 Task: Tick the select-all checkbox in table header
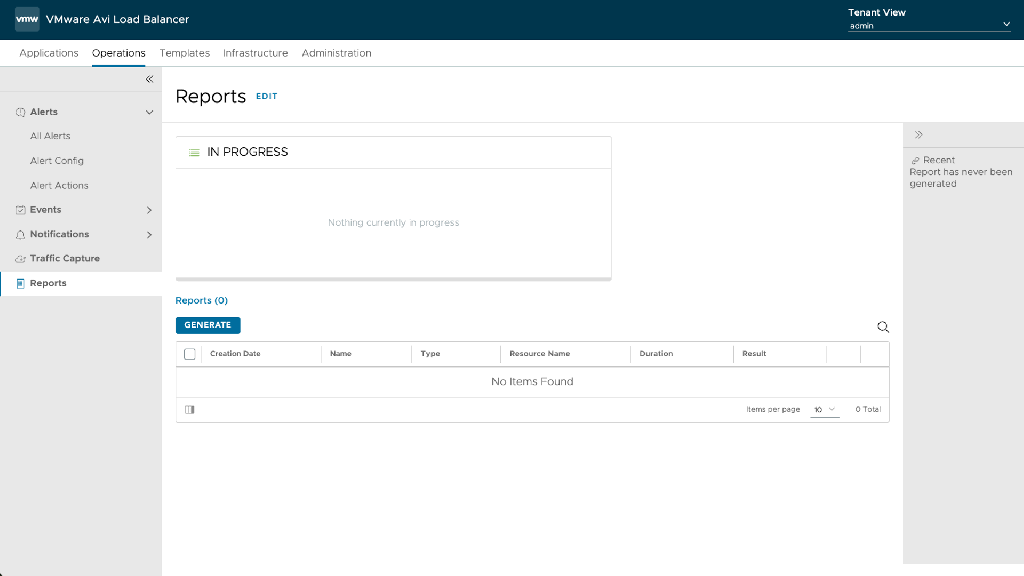pos(189,354)
